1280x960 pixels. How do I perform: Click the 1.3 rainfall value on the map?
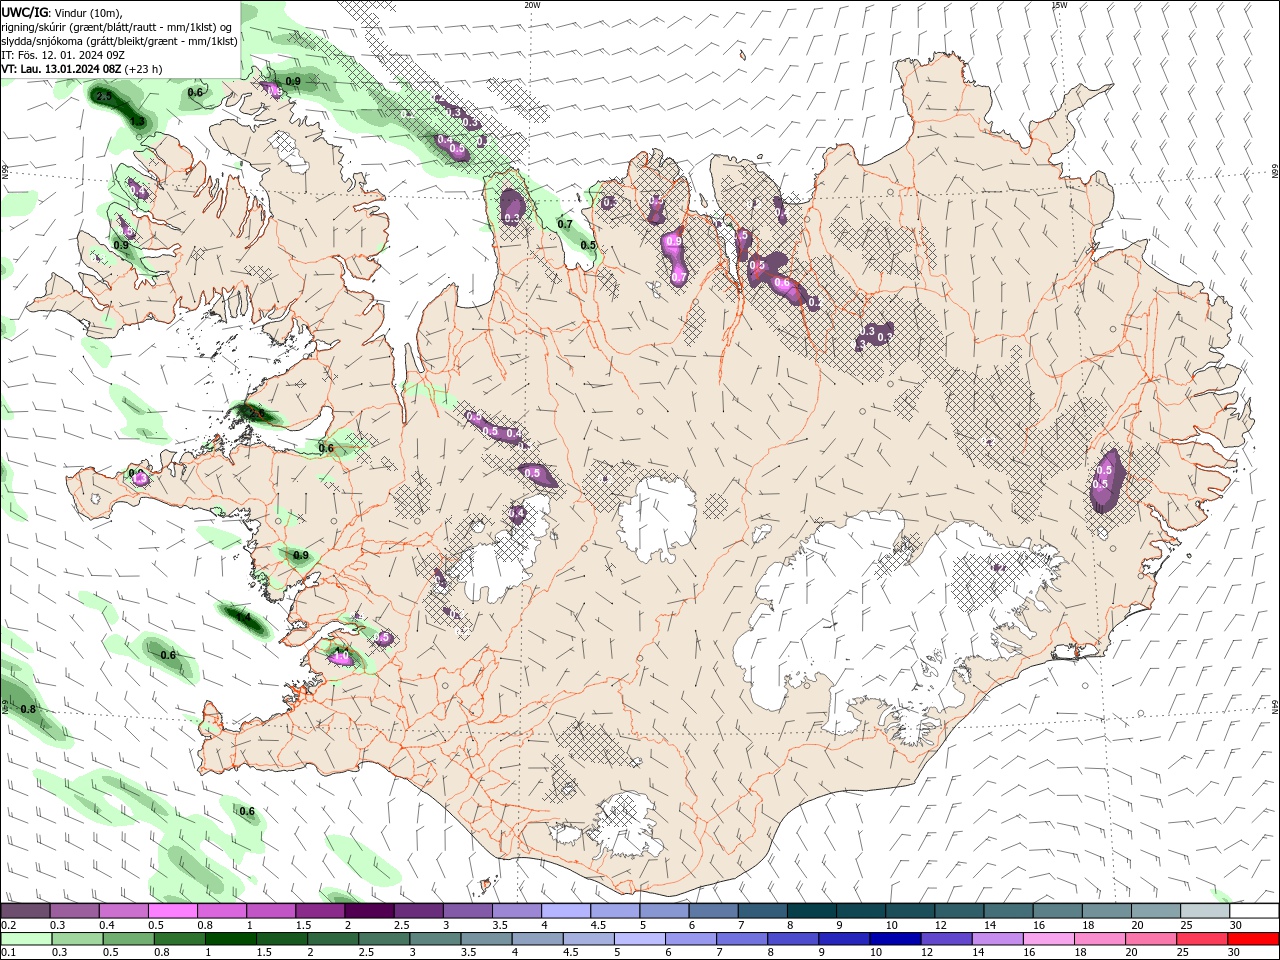pos(138,121)
